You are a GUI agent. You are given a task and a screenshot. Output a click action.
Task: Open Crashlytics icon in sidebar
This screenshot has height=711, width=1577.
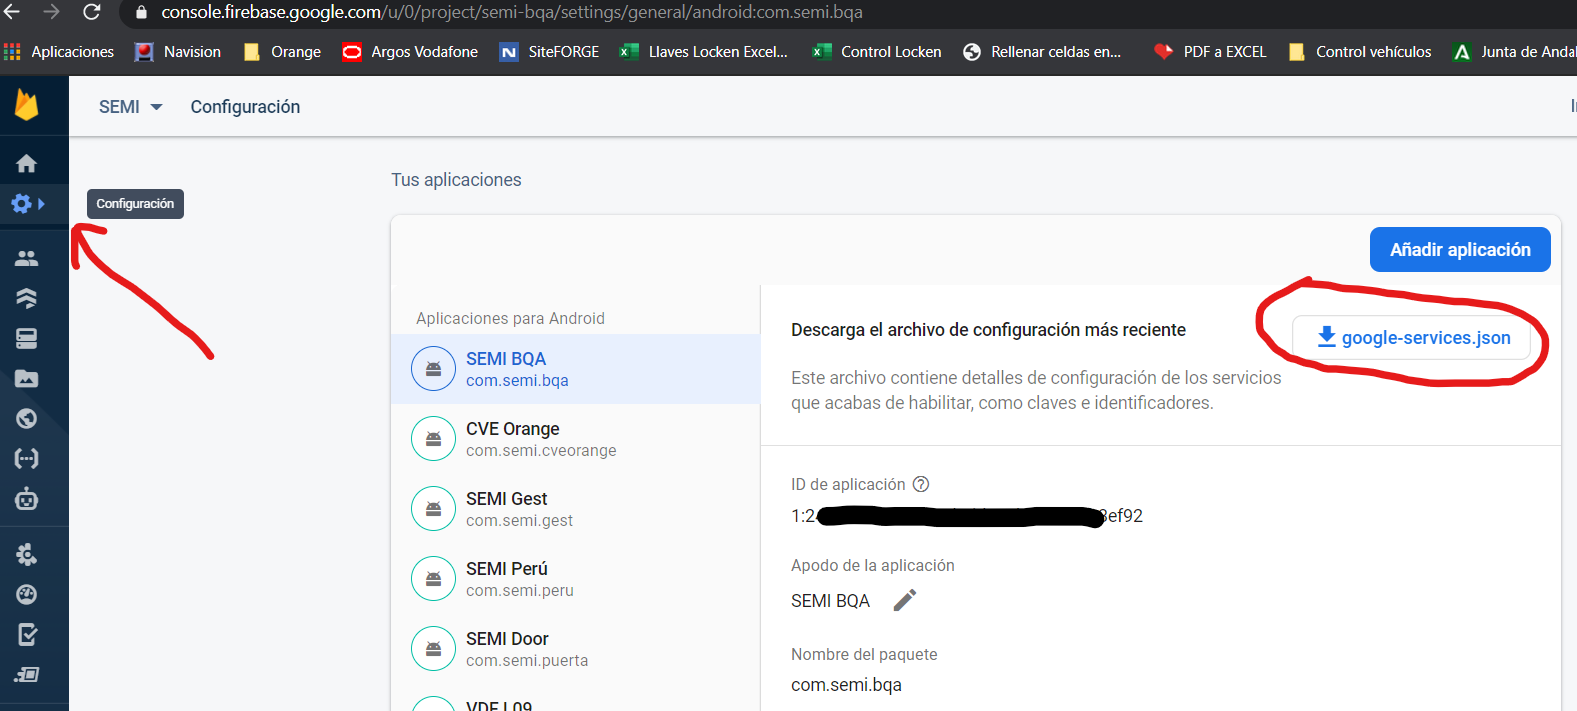pos(27,554)
